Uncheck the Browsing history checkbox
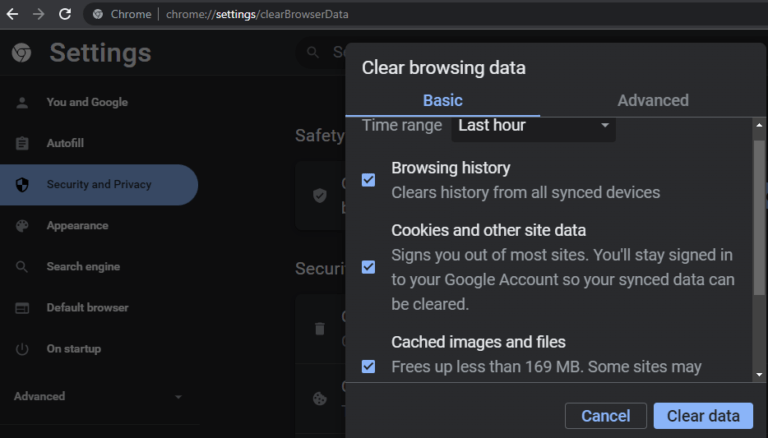768x438 pixels. tap(368, 180)
